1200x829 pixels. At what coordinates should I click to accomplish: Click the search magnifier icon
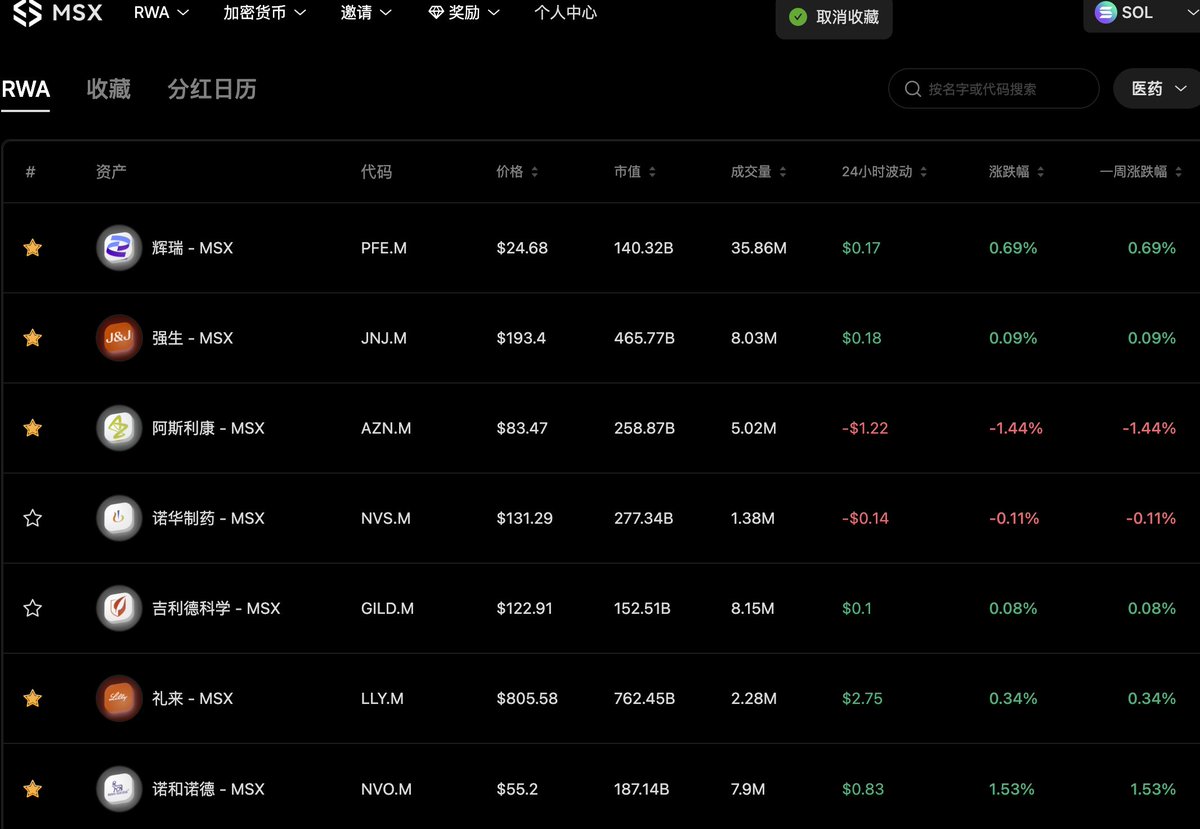coord(912,89)
